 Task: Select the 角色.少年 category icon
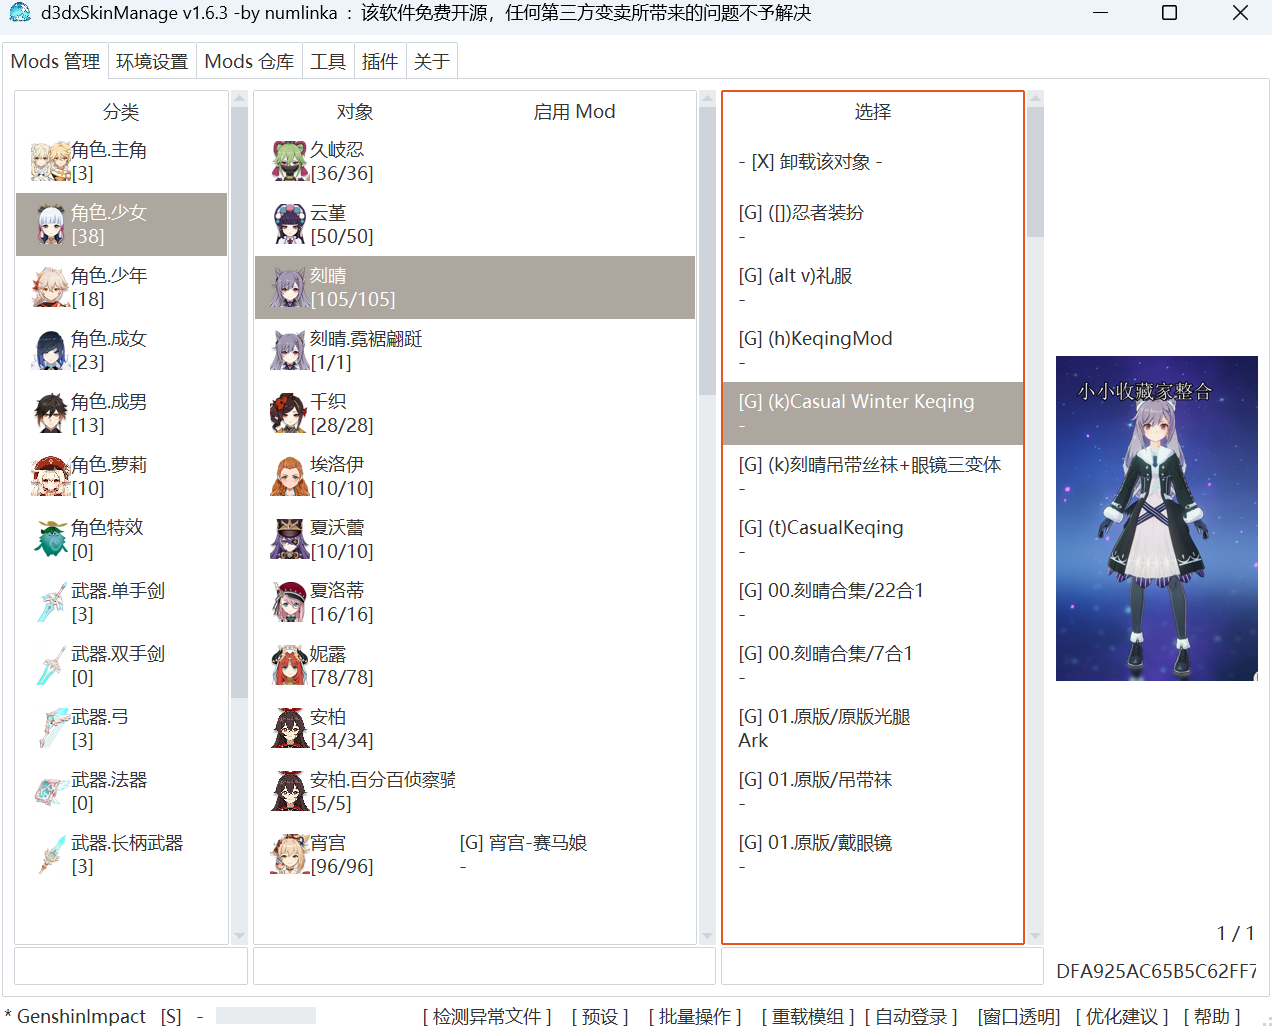tap(50, 288)
